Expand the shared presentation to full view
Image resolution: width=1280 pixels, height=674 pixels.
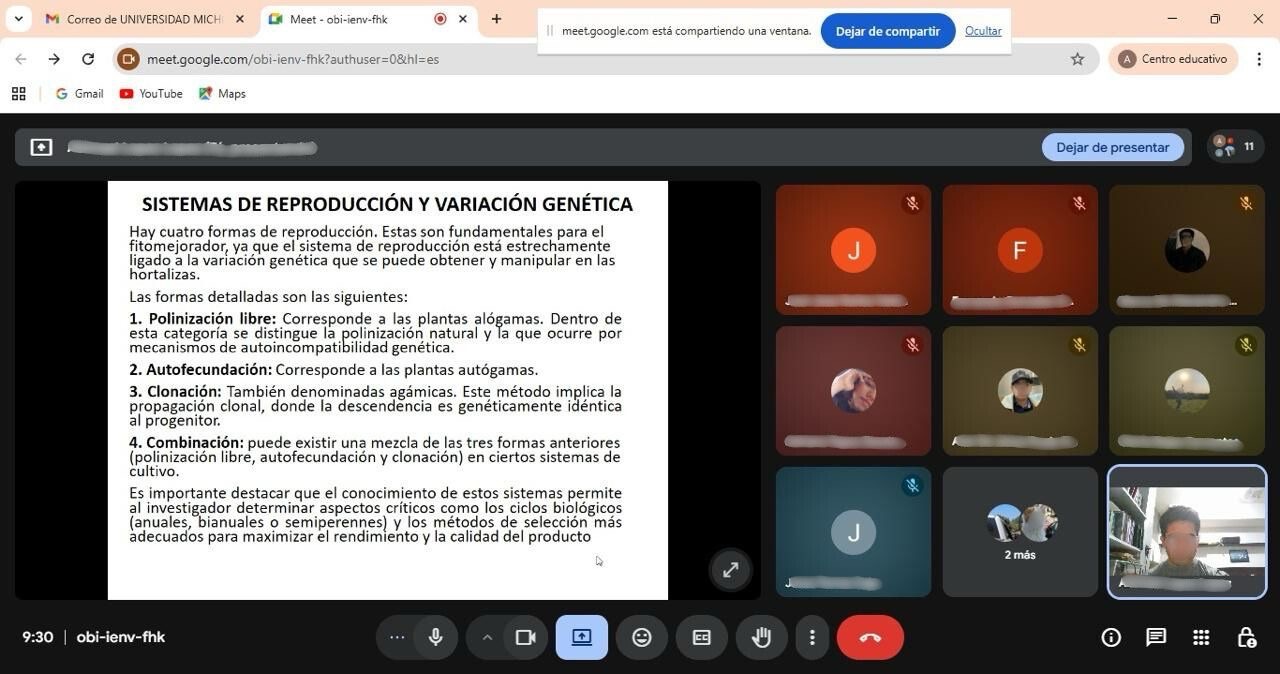(731, 570)
